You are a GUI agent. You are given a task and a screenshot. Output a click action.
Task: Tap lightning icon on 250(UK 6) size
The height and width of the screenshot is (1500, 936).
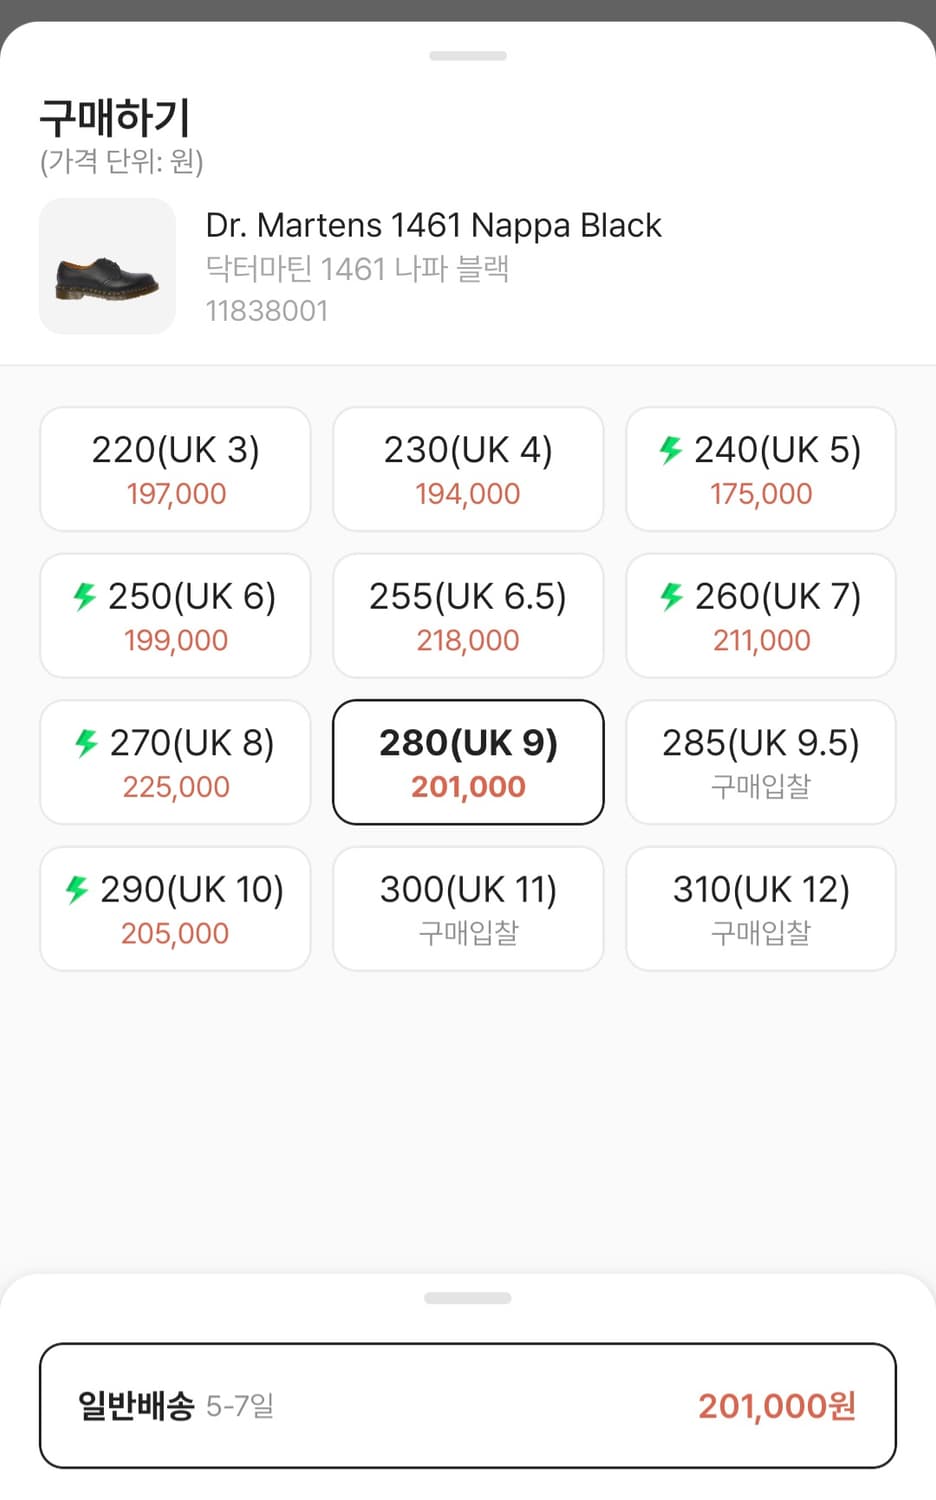click(85, 596)
